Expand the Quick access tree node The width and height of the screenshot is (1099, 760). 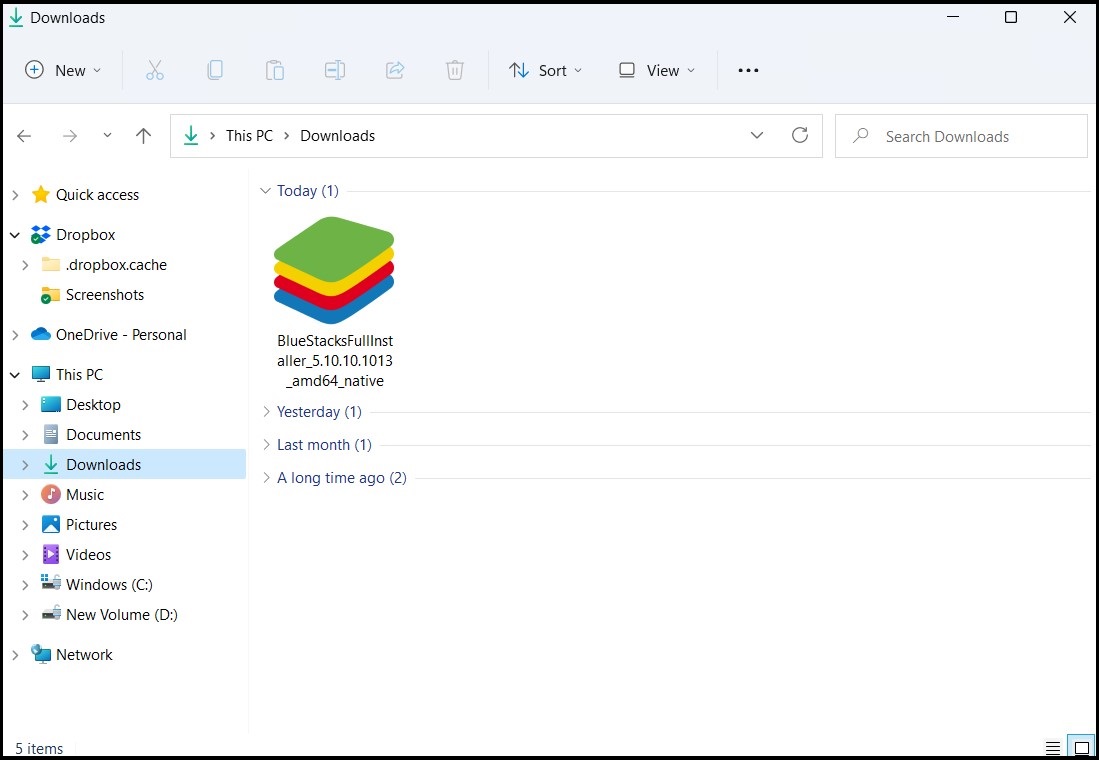(x=15, y=195)
